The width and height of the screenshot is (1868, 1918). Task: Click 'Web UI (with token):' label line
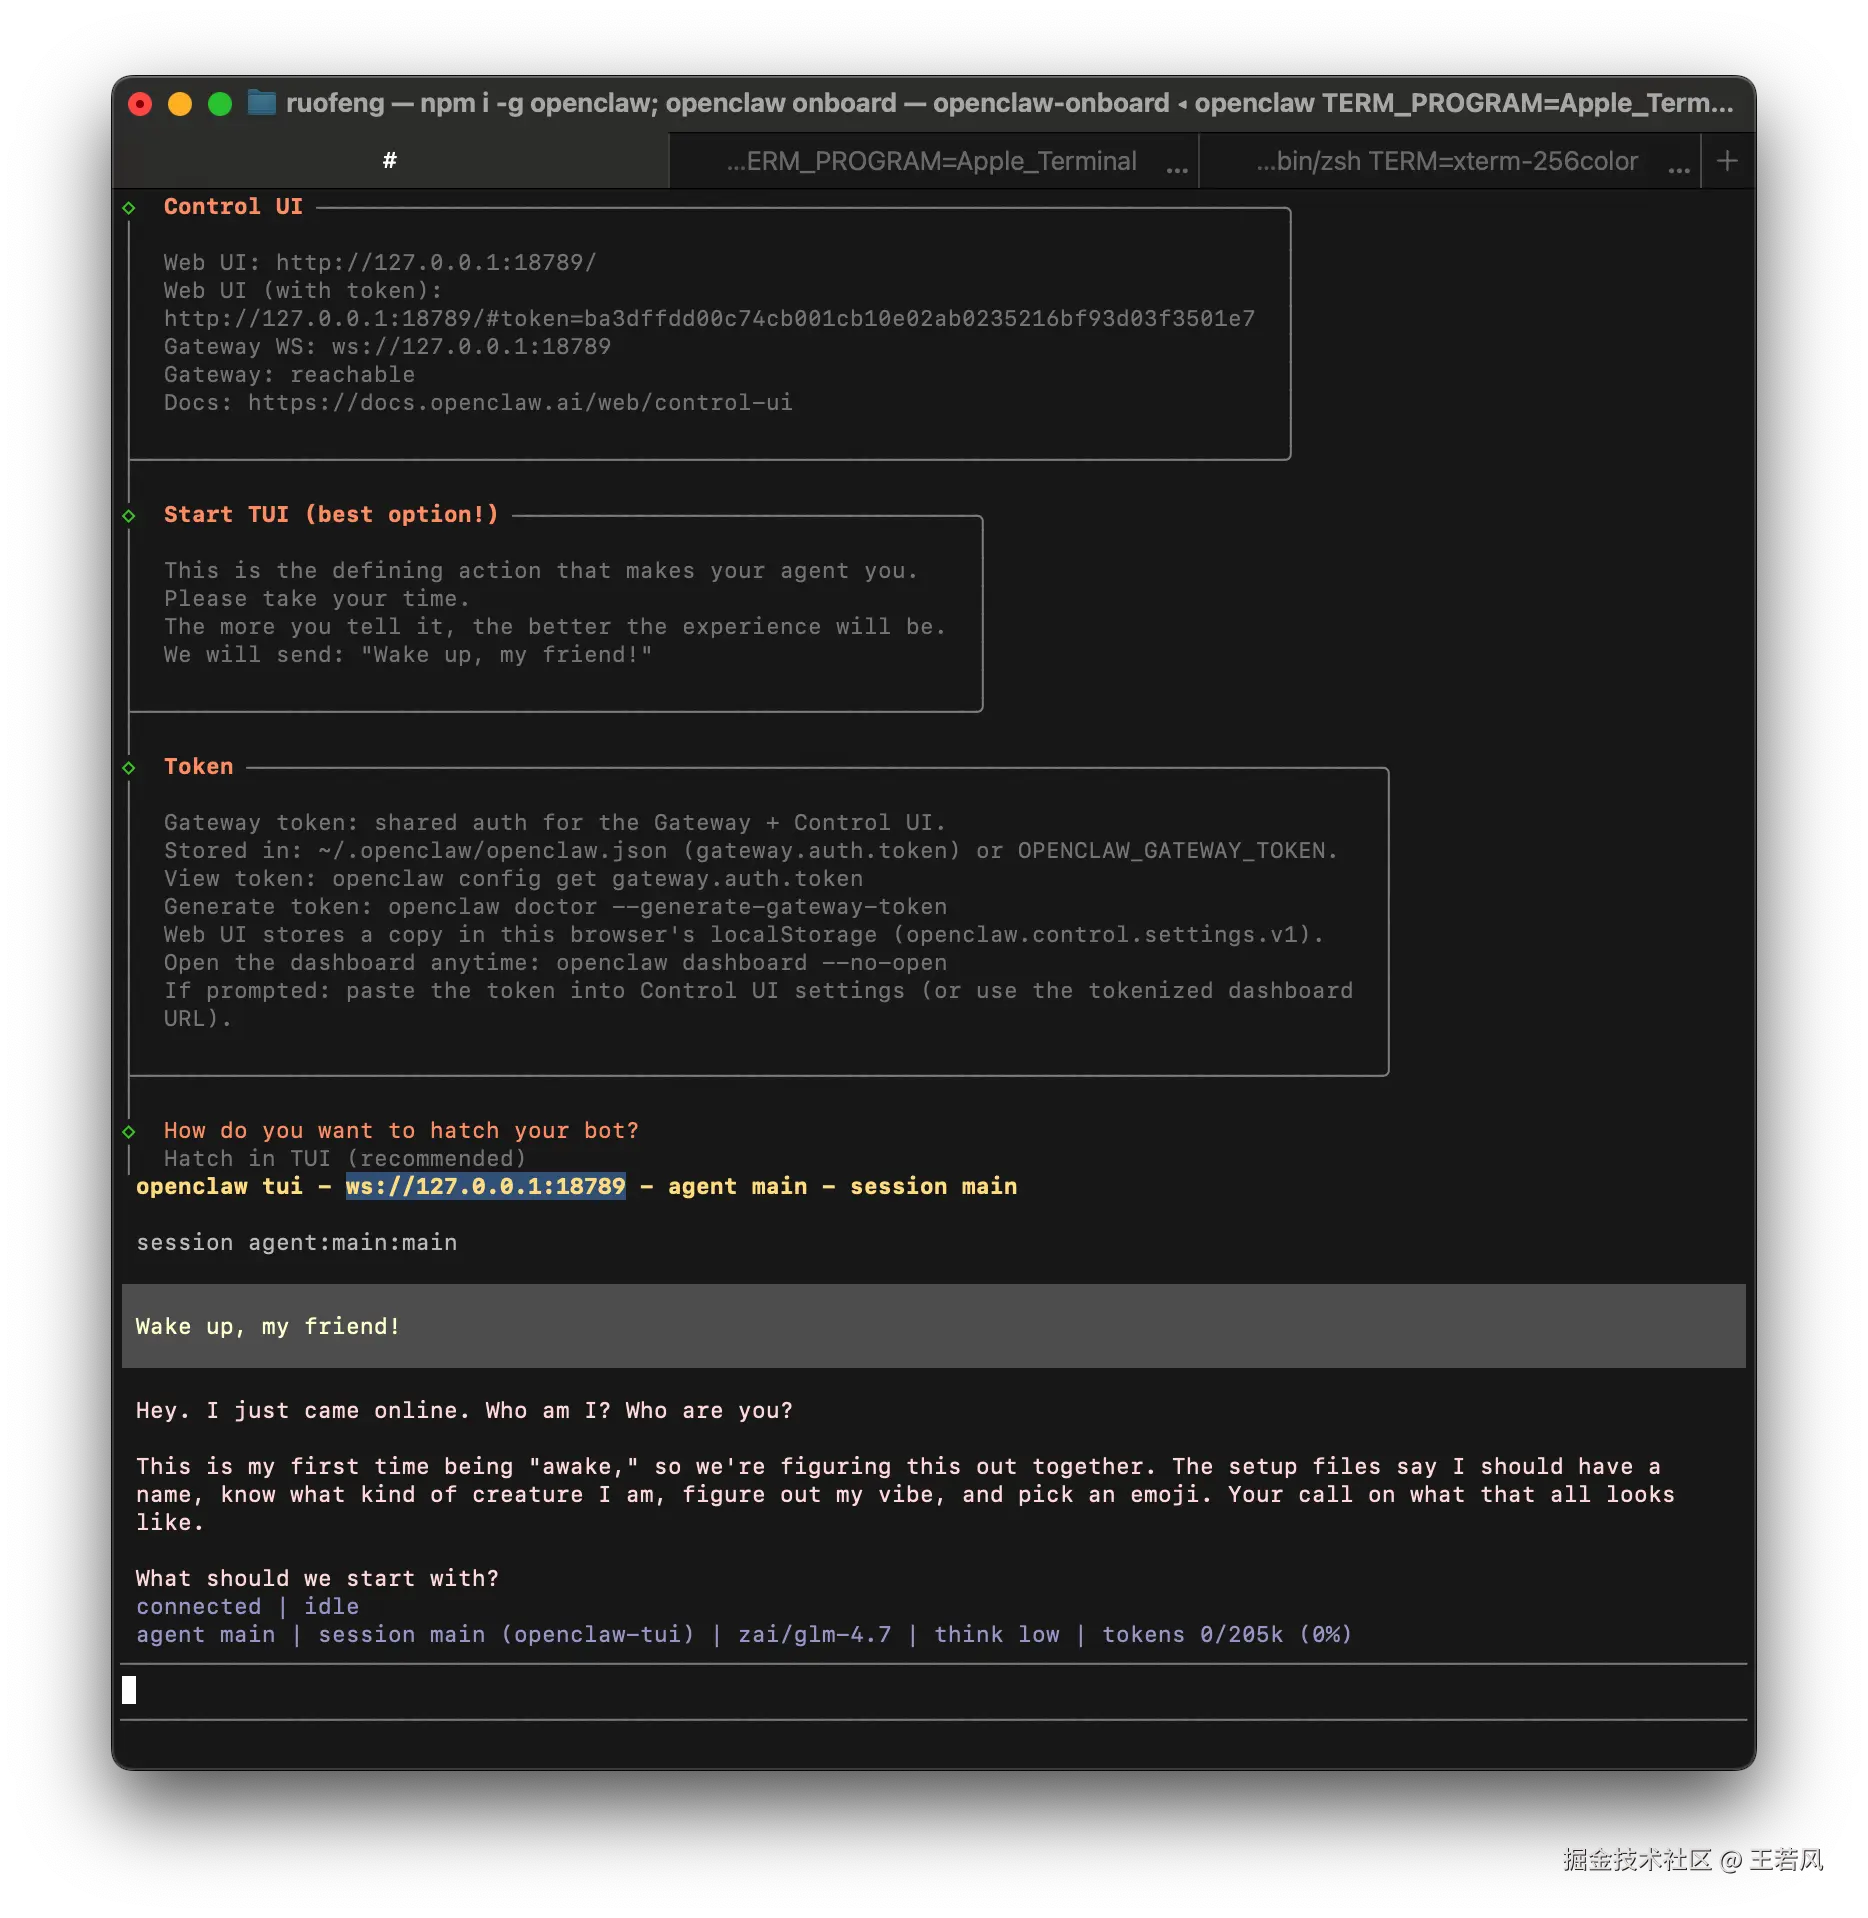pyautogui.click(x=303, y=290)
